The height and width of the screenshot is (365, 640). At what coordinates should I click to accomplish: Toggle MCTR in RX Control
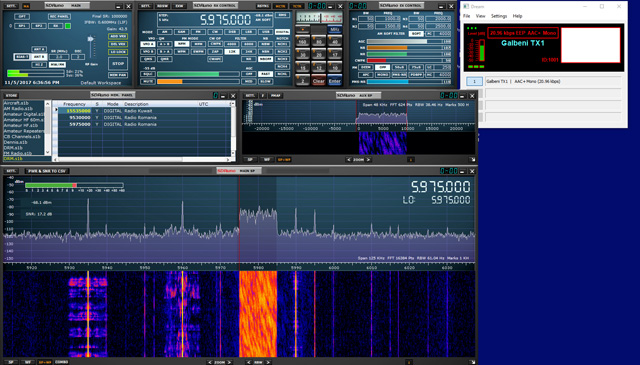coord(280,6)
